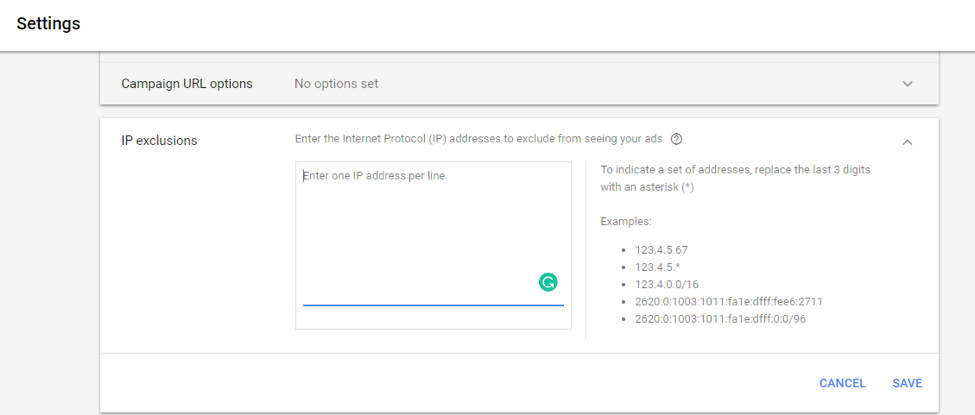Select the 'No options set' text
This screenshot has height=415, width=975.
pyautogui.click(x=336, y=84)
